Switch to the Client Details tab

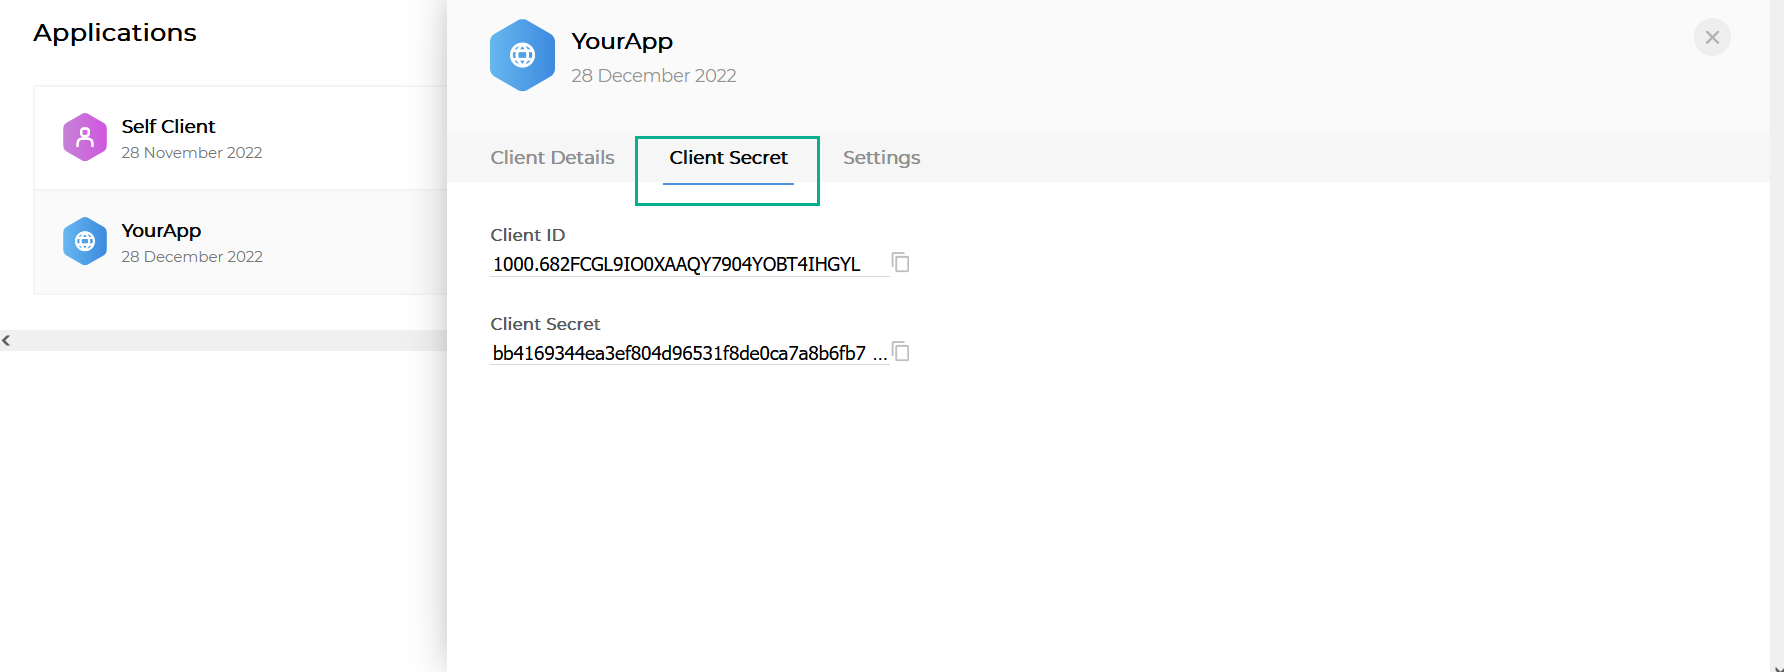552,157
